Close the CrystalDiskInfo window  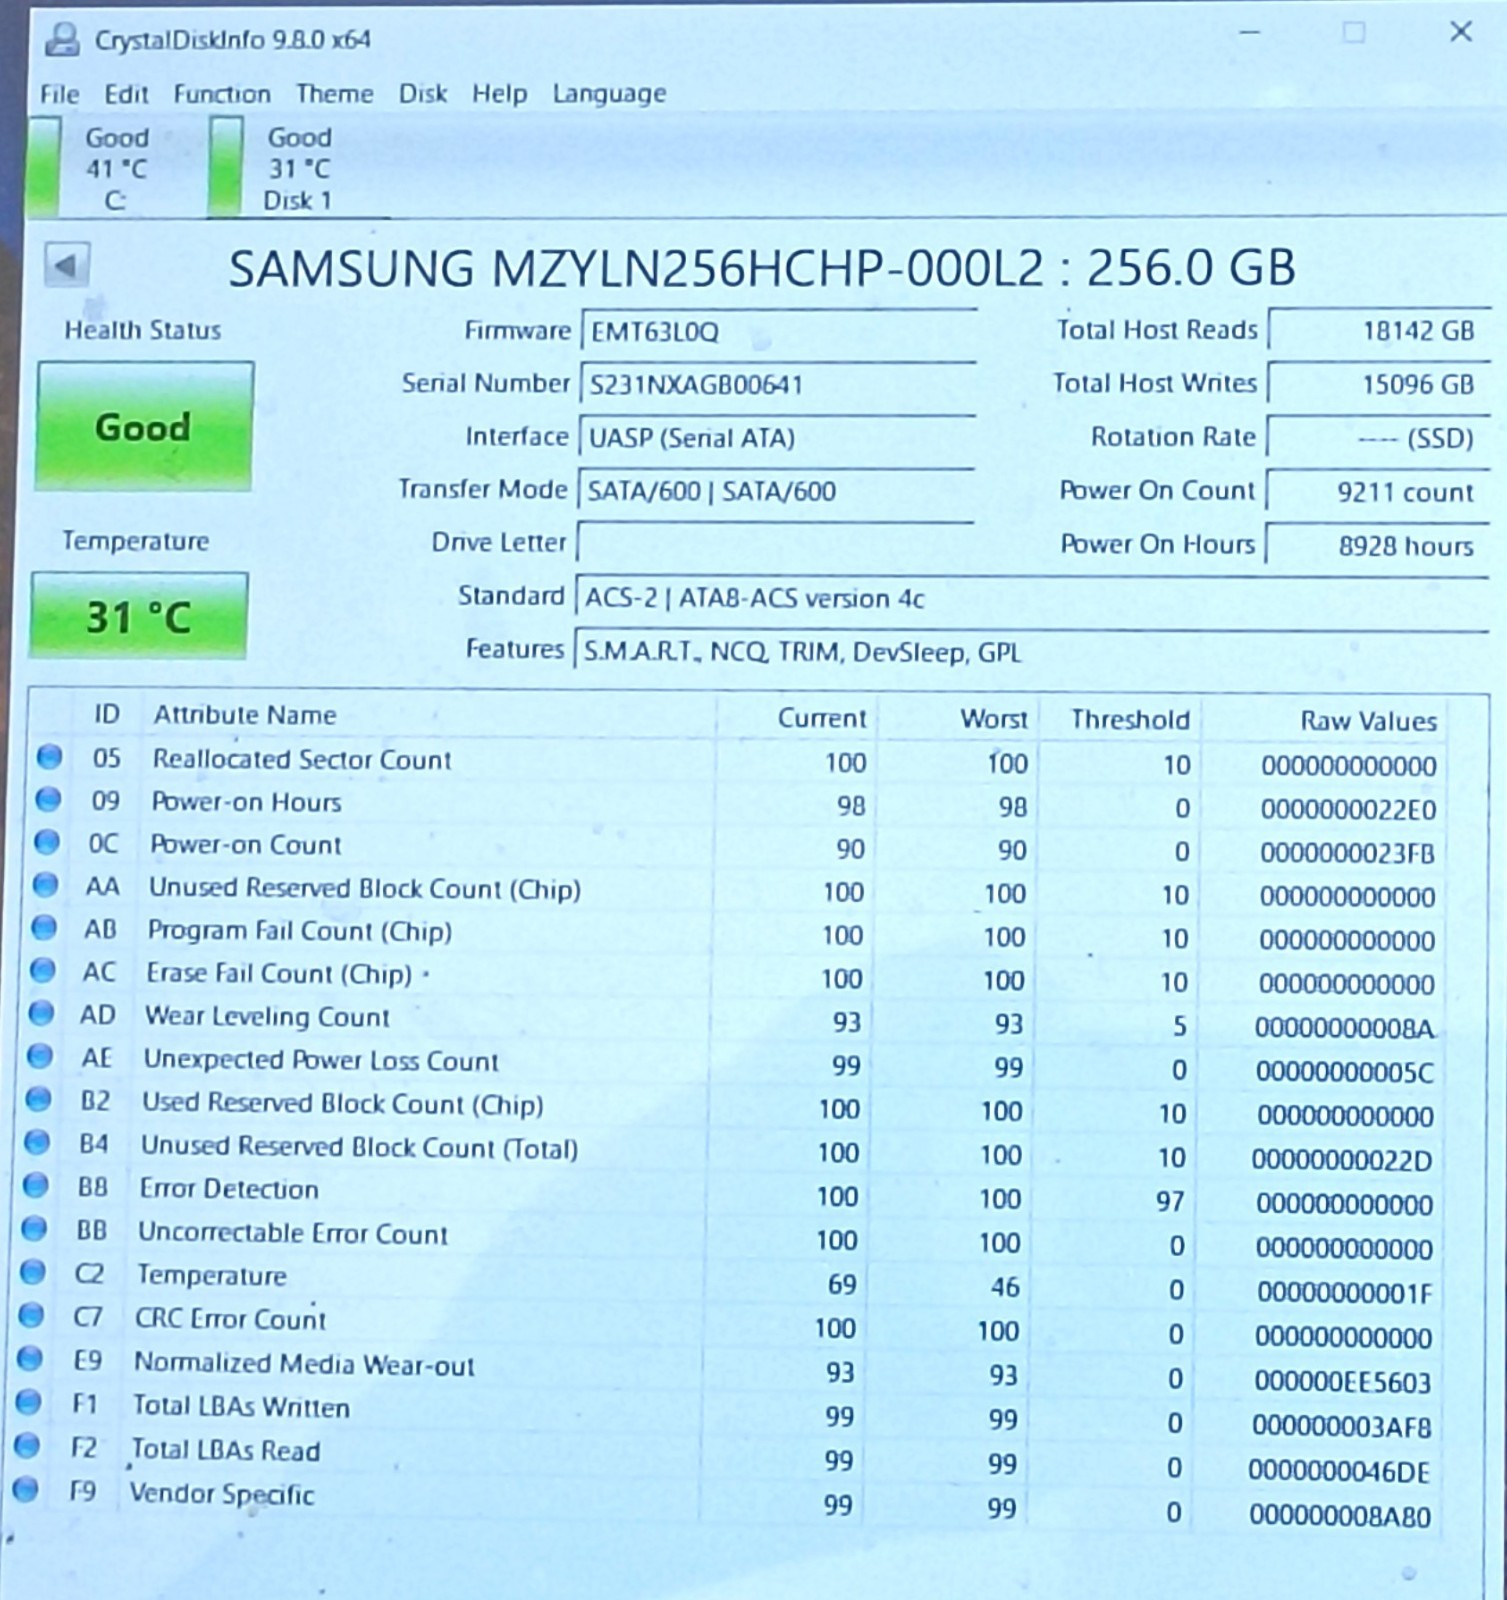[1461, 32]
